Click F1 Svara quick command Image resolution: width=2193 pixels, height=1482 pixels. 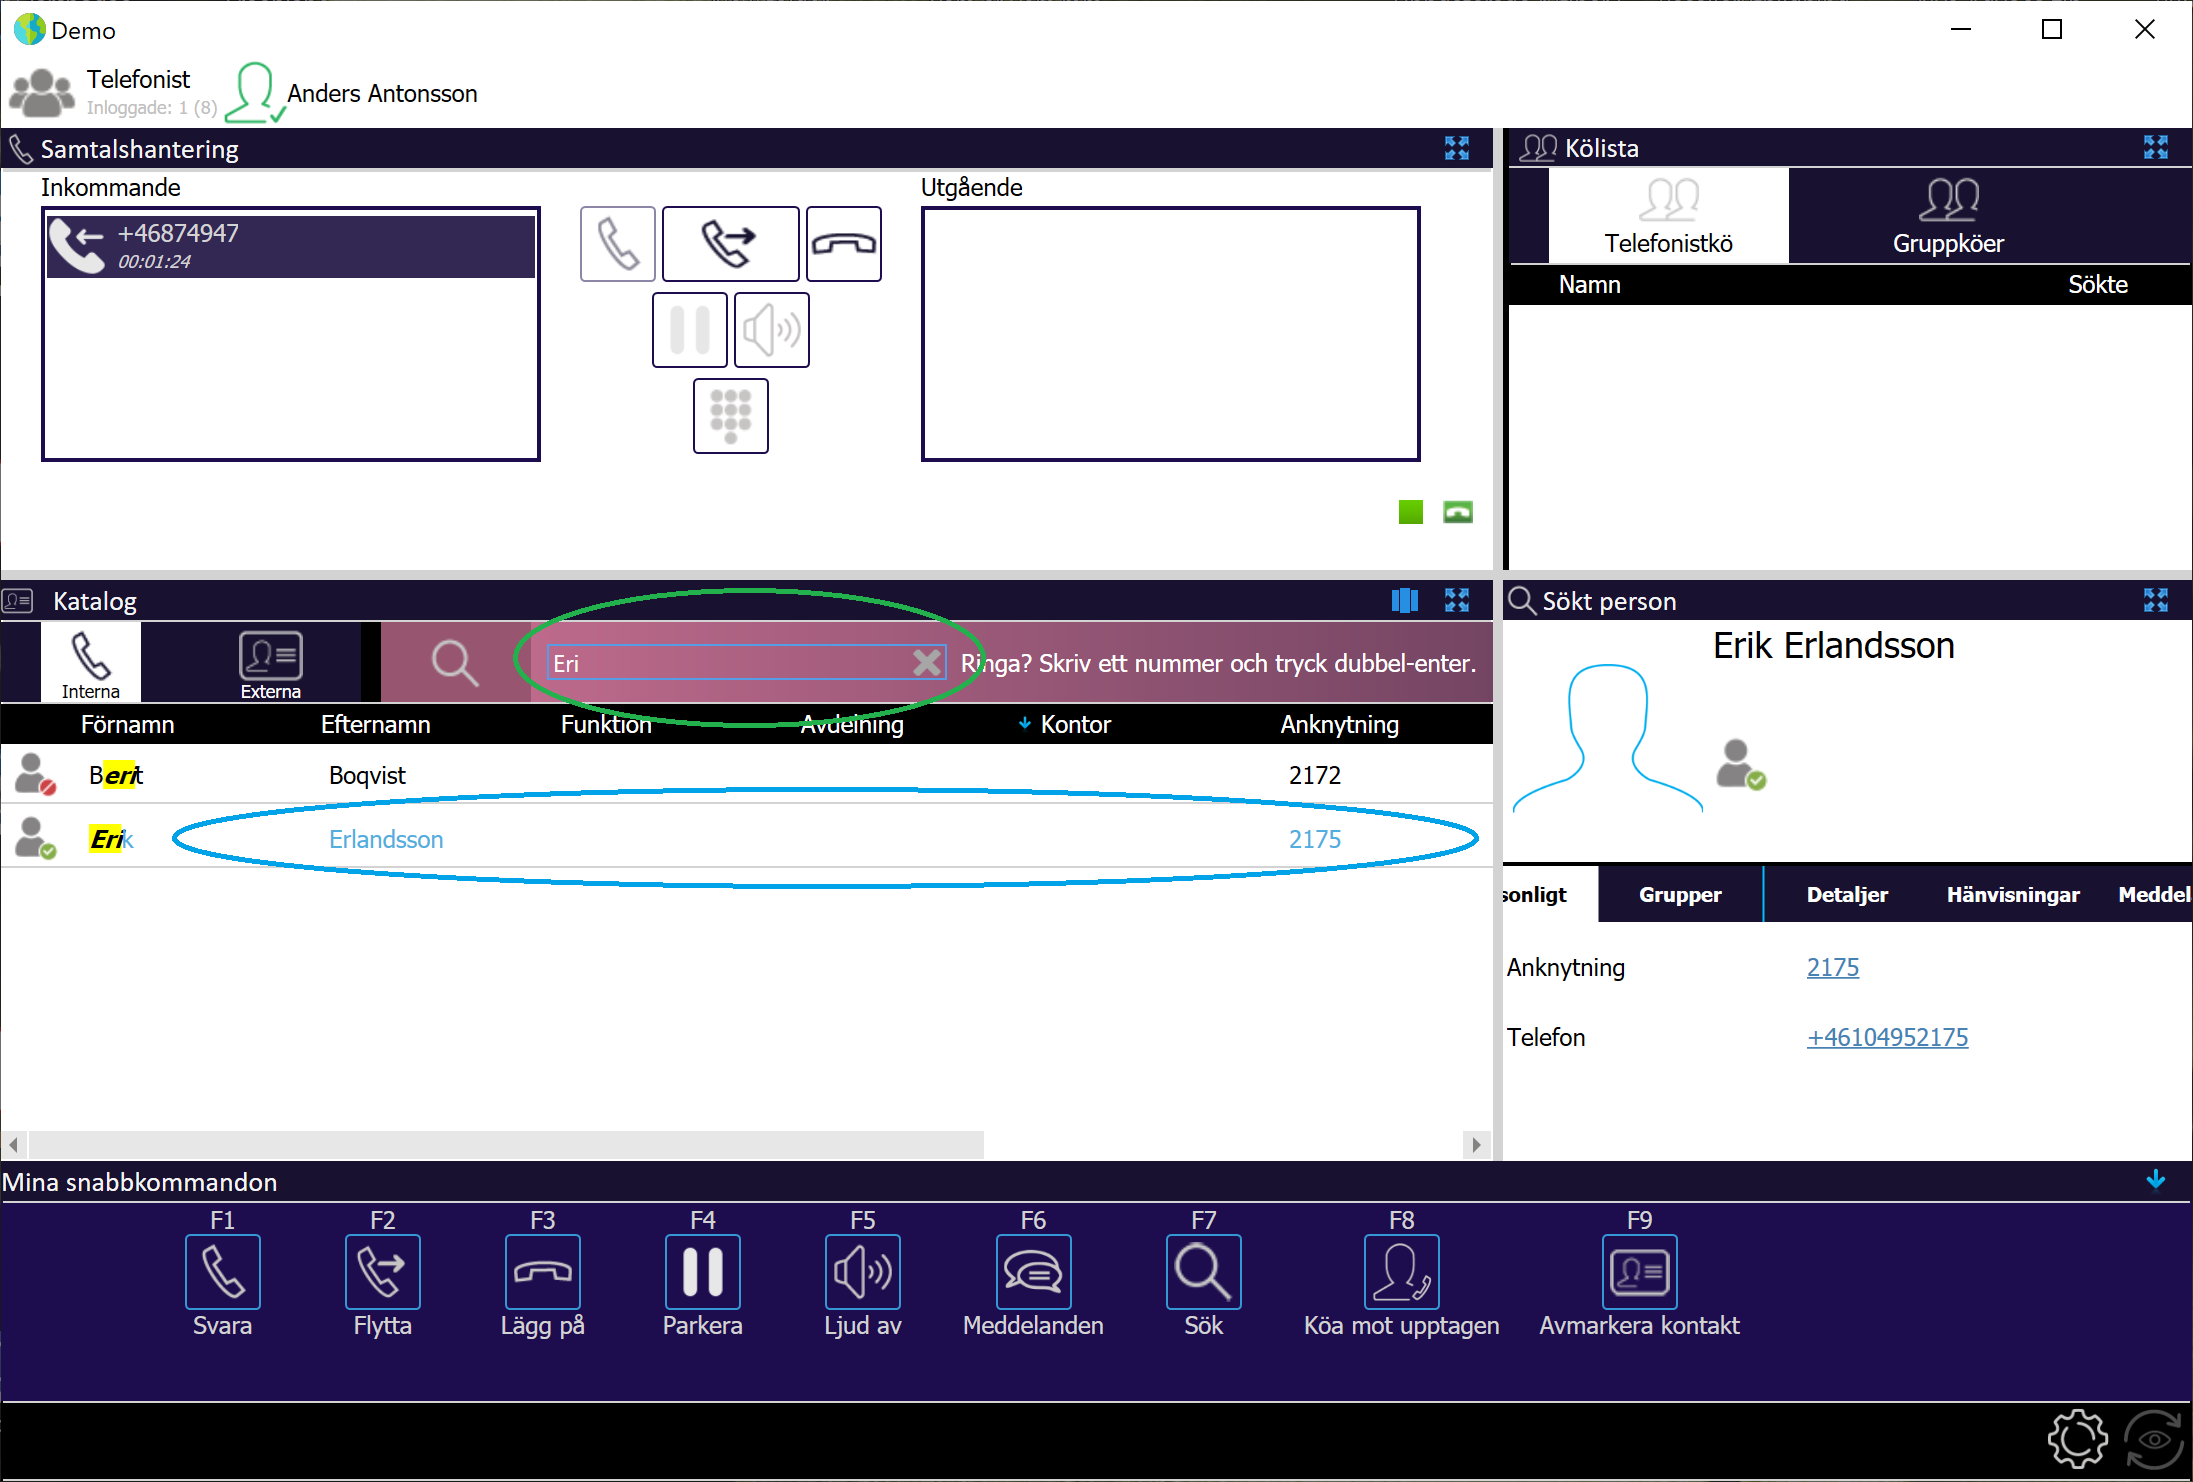coord(222,1271)
